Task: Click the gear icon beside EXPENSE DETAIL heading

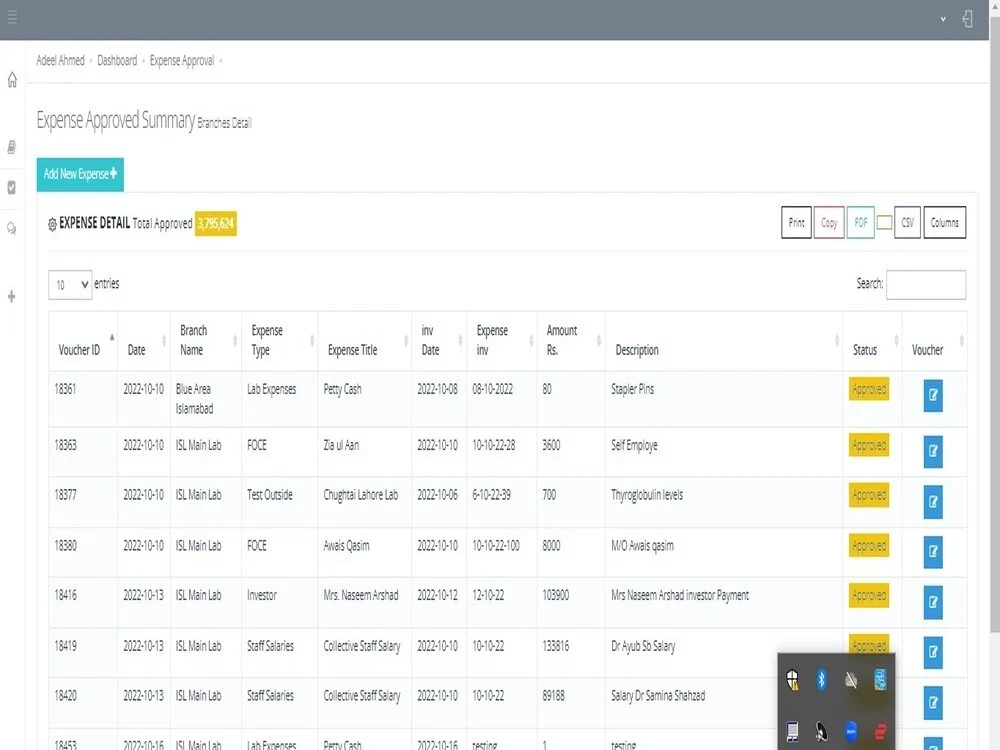Action: [x=52, y=224]
